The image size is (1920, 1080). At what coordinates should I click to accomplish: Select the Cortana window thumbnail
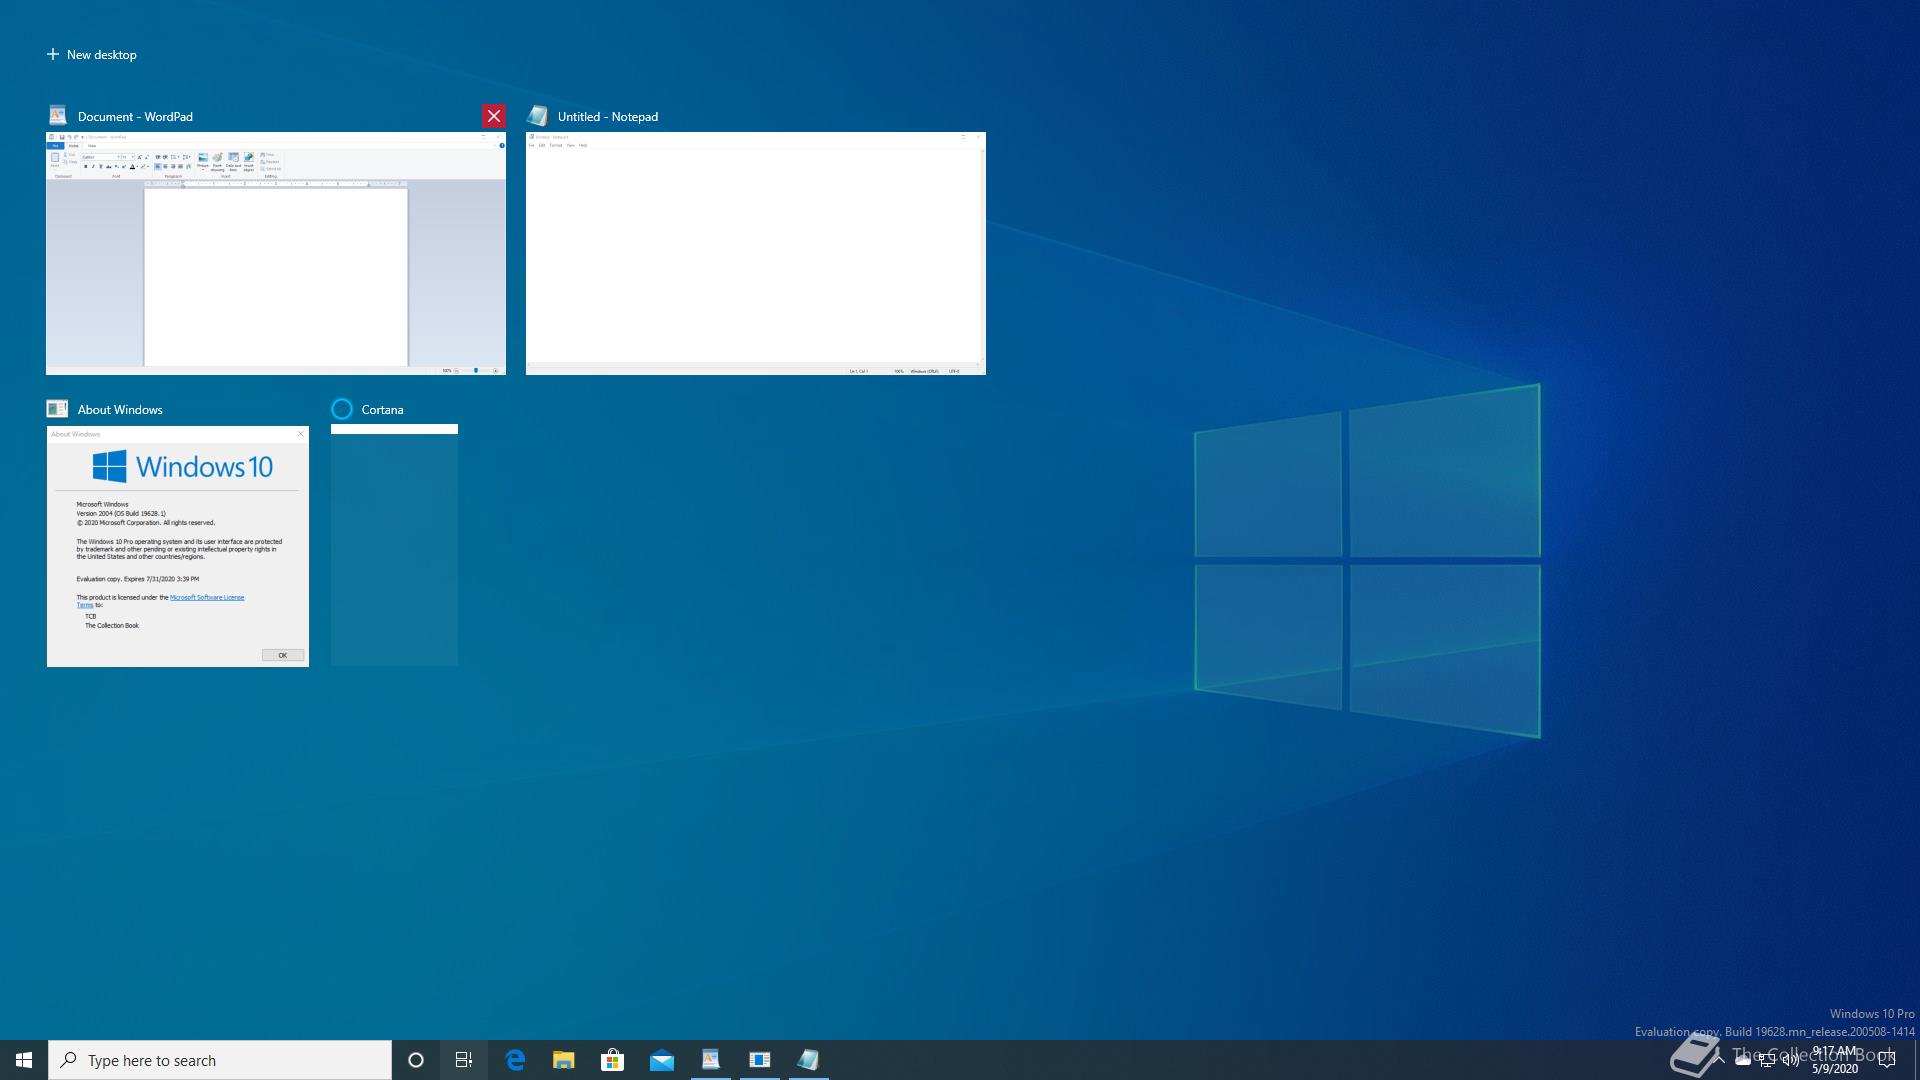point(394,545)
